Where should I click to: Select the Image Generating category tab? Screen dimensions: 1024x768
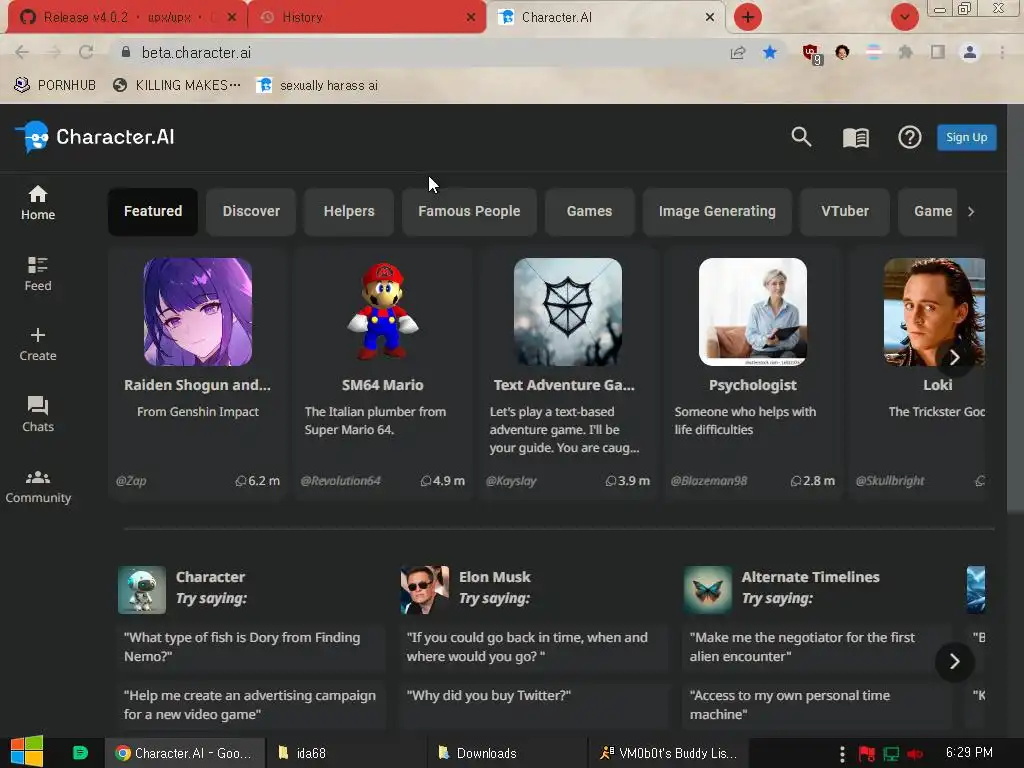[717, 212]
